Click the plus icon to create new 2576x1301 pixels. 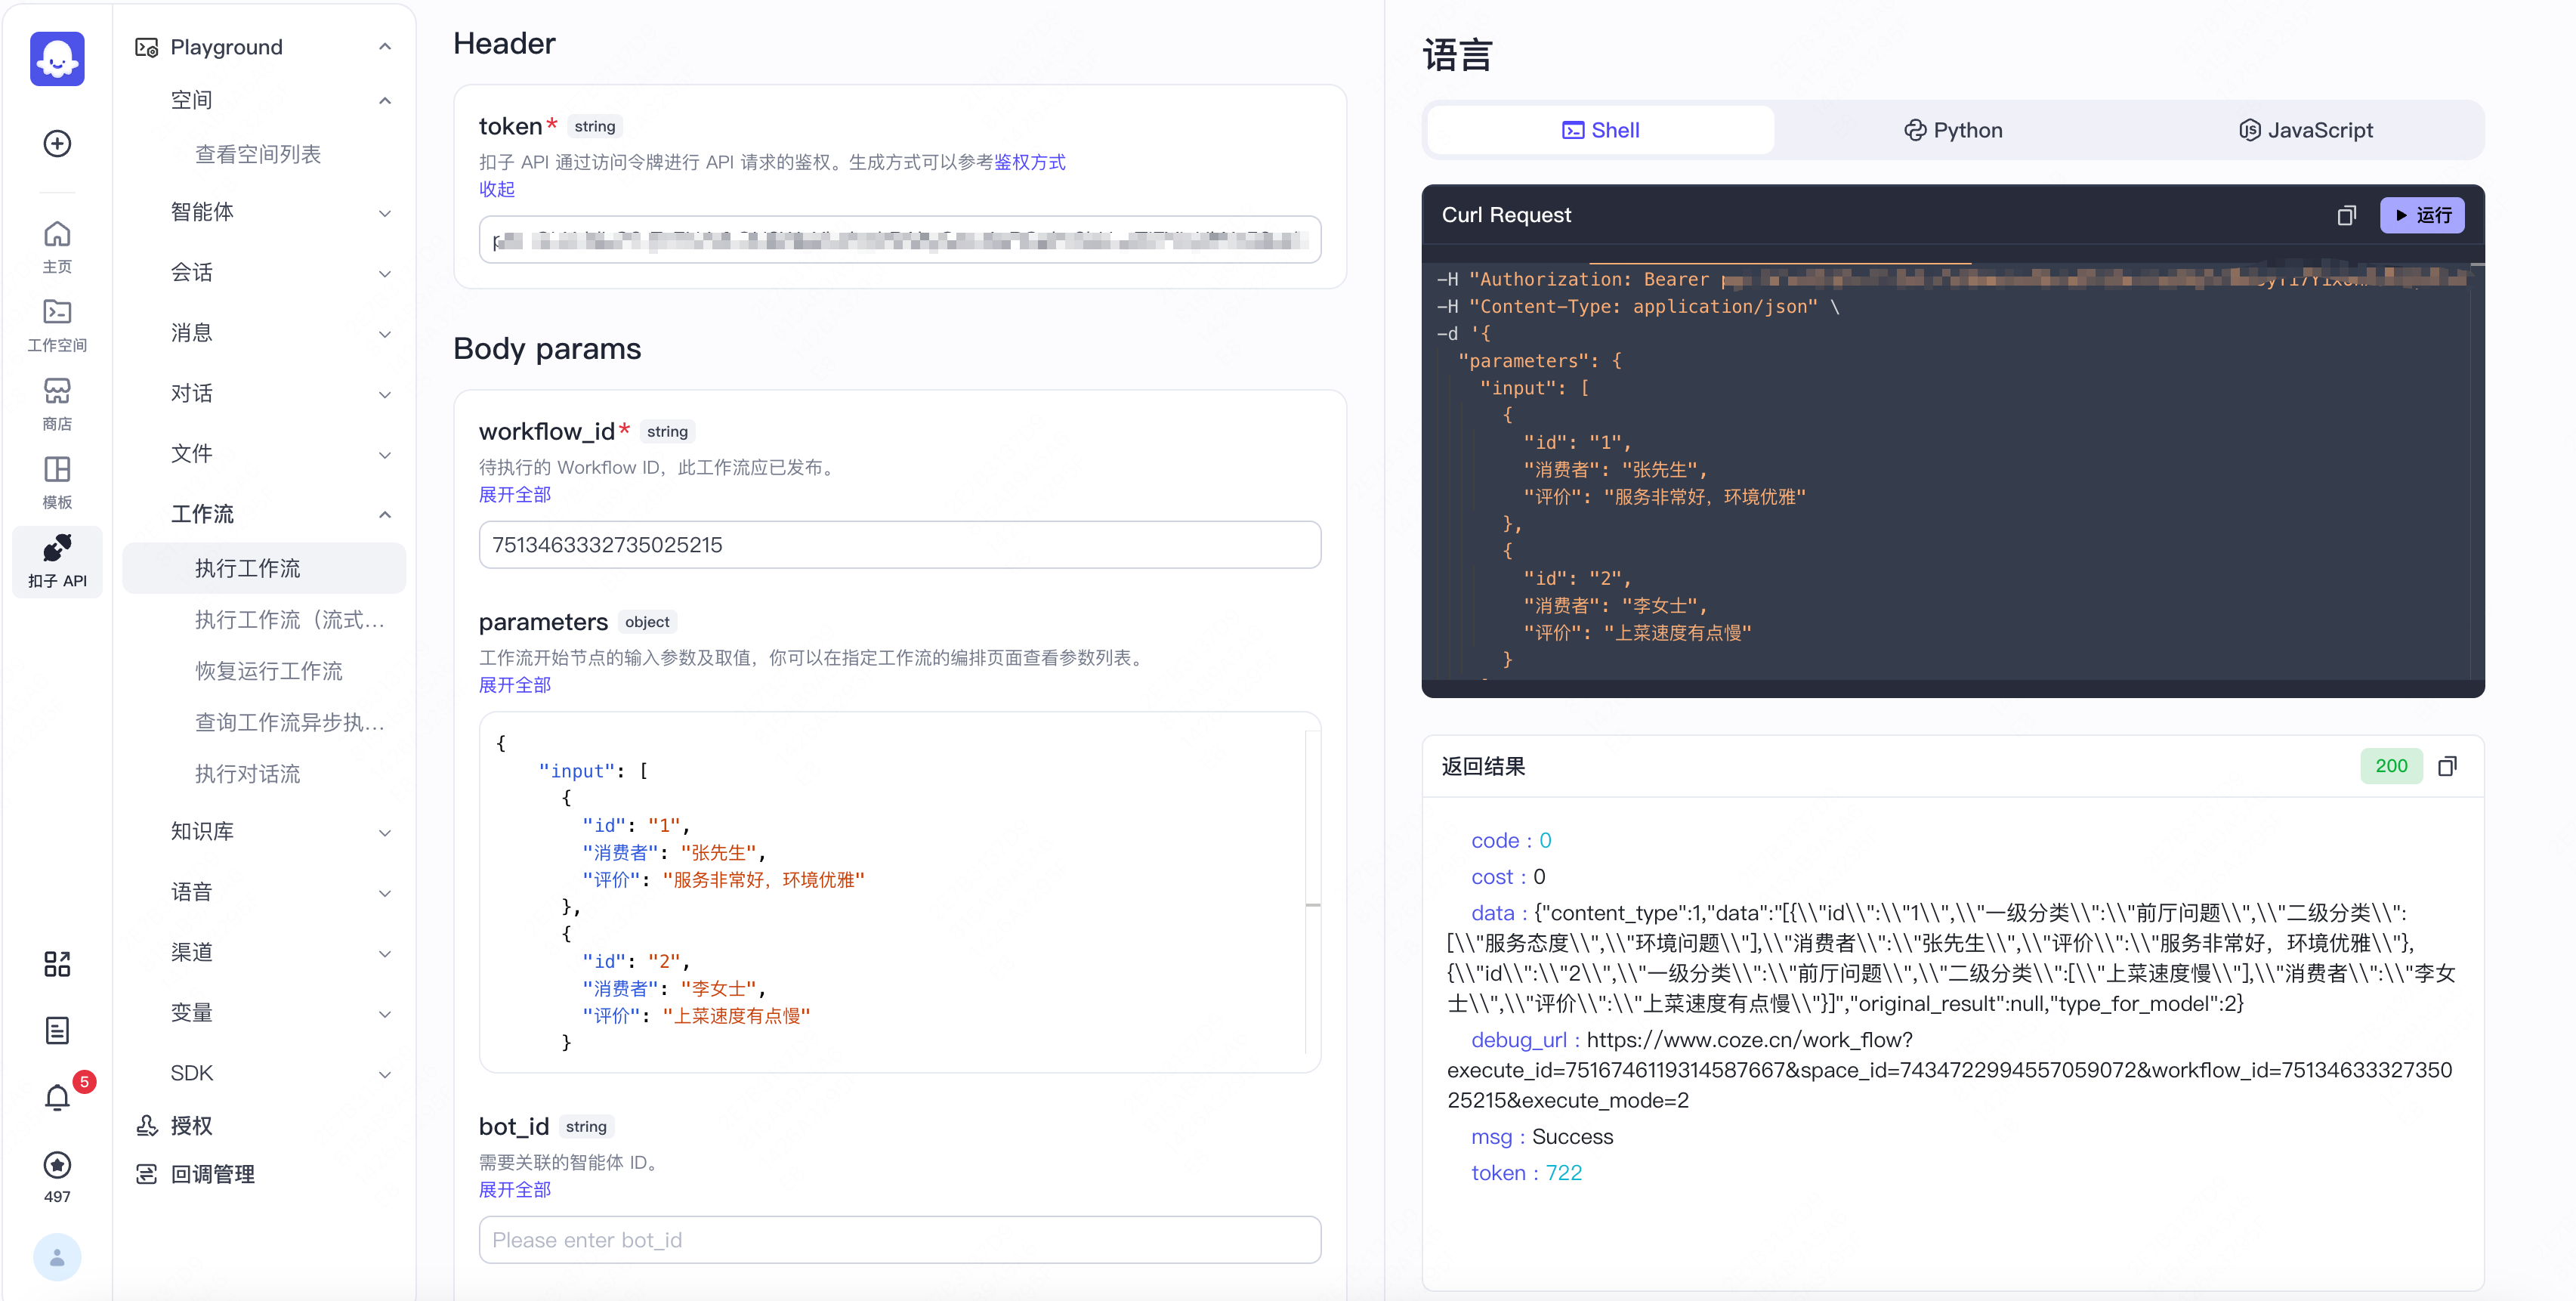[57, 143]
